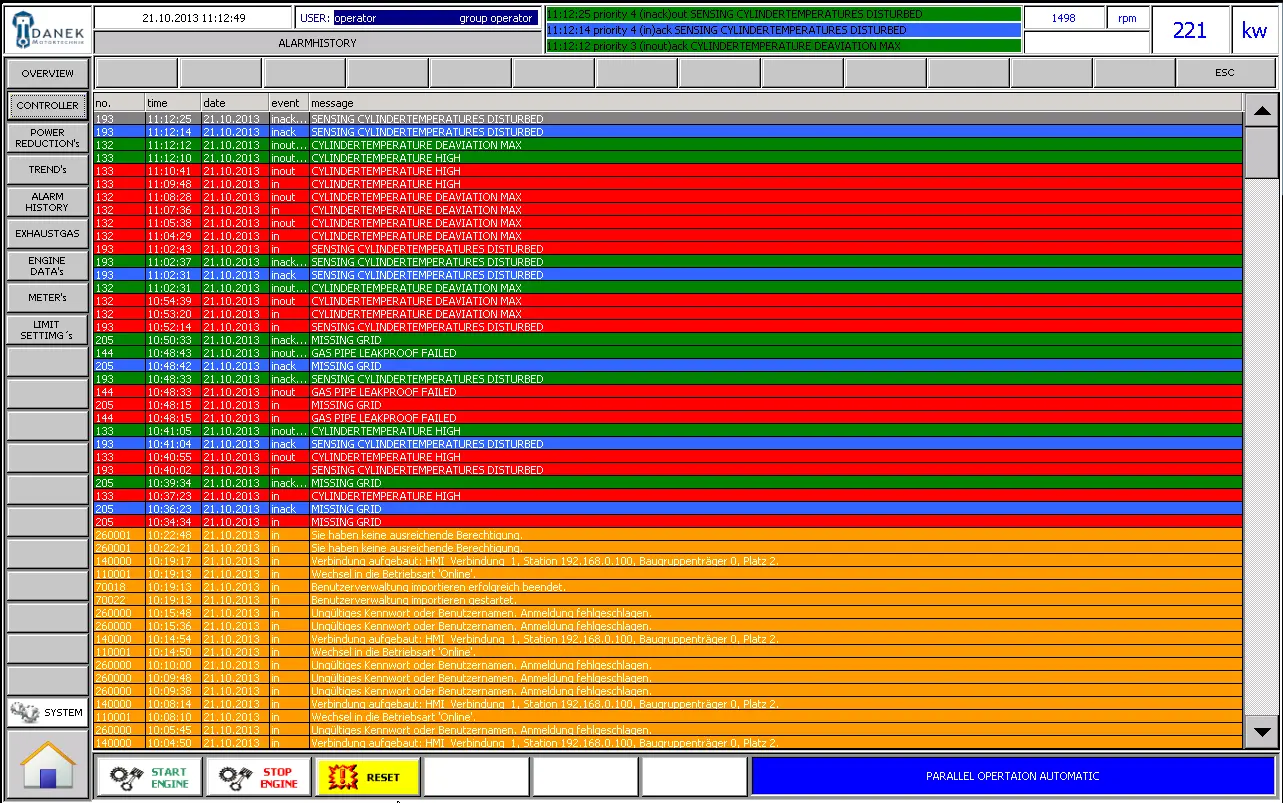Open the POWER REDUCTION's screen
The image size is (1283, 803).
click(x=46, y=137)
